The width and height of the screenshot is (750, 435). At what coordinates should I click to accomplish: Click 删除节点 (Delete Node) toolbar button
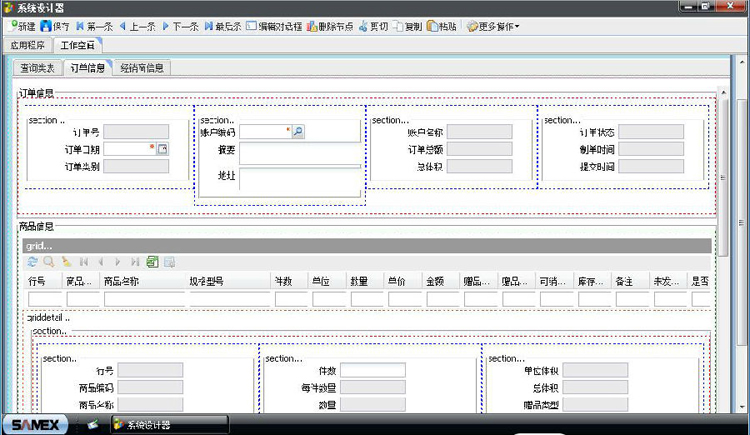coord(330,26)
